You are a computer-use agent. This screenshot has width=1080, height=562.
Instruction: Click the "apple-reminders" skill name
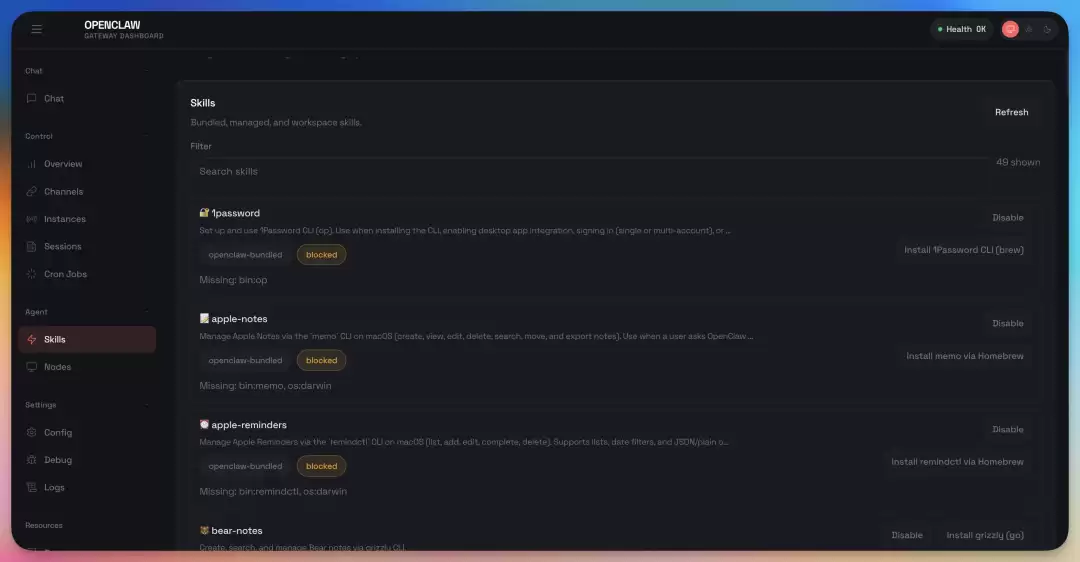tap(249, 425)
